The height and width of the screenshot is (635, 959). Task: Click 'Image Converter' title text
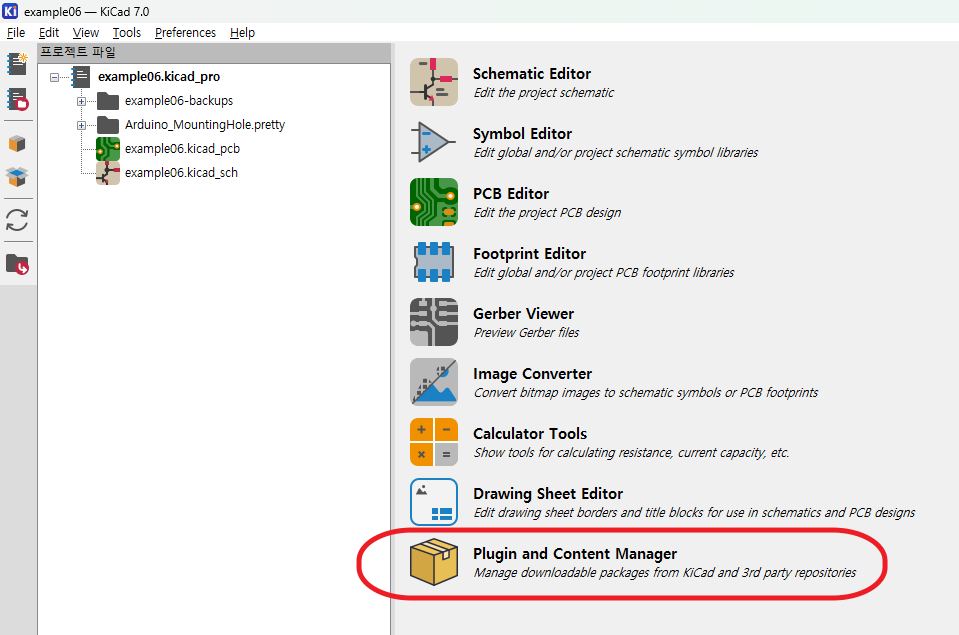[532, 374]
